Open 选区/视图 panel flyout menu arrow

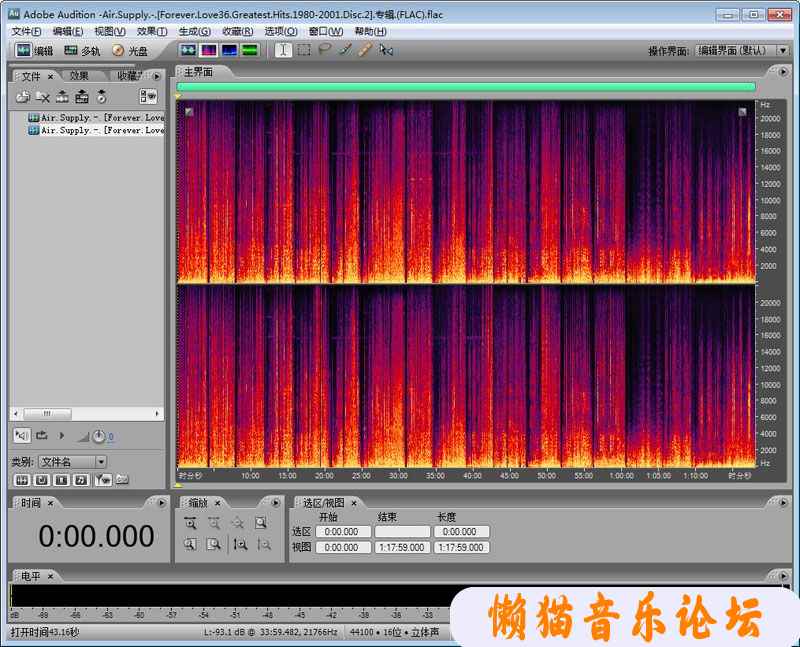783,503
